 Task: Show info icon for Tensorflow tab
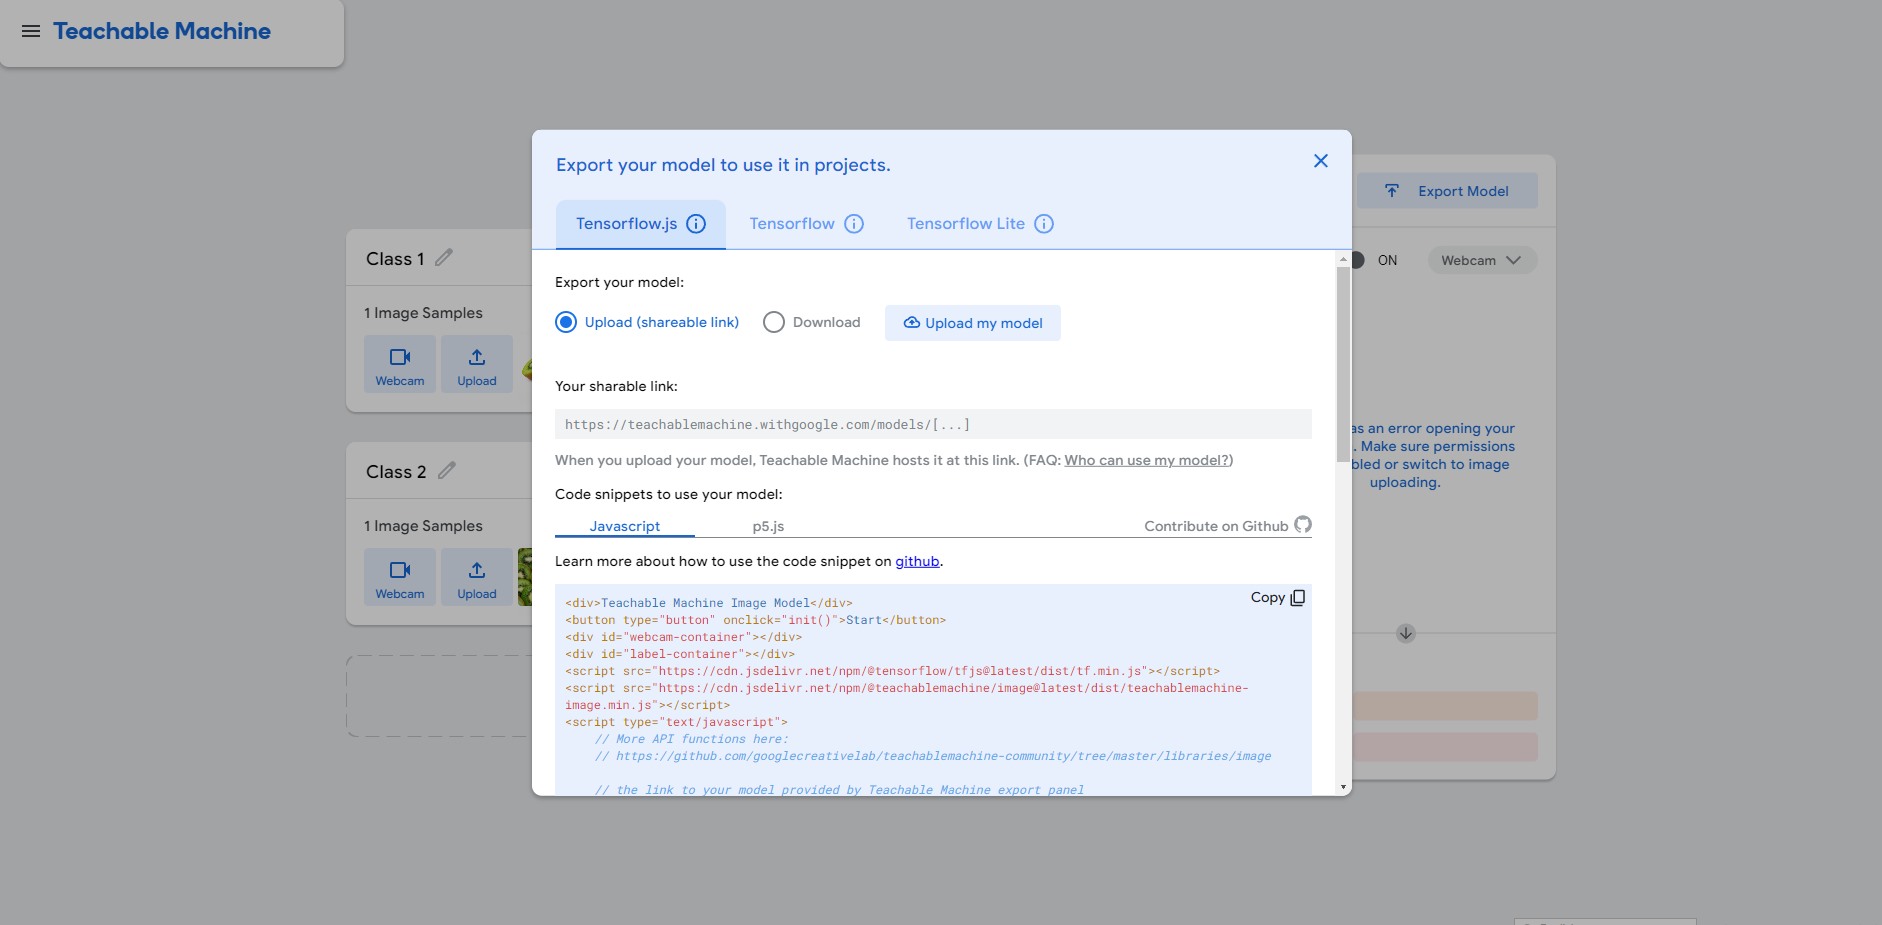[x=854, y=224]
